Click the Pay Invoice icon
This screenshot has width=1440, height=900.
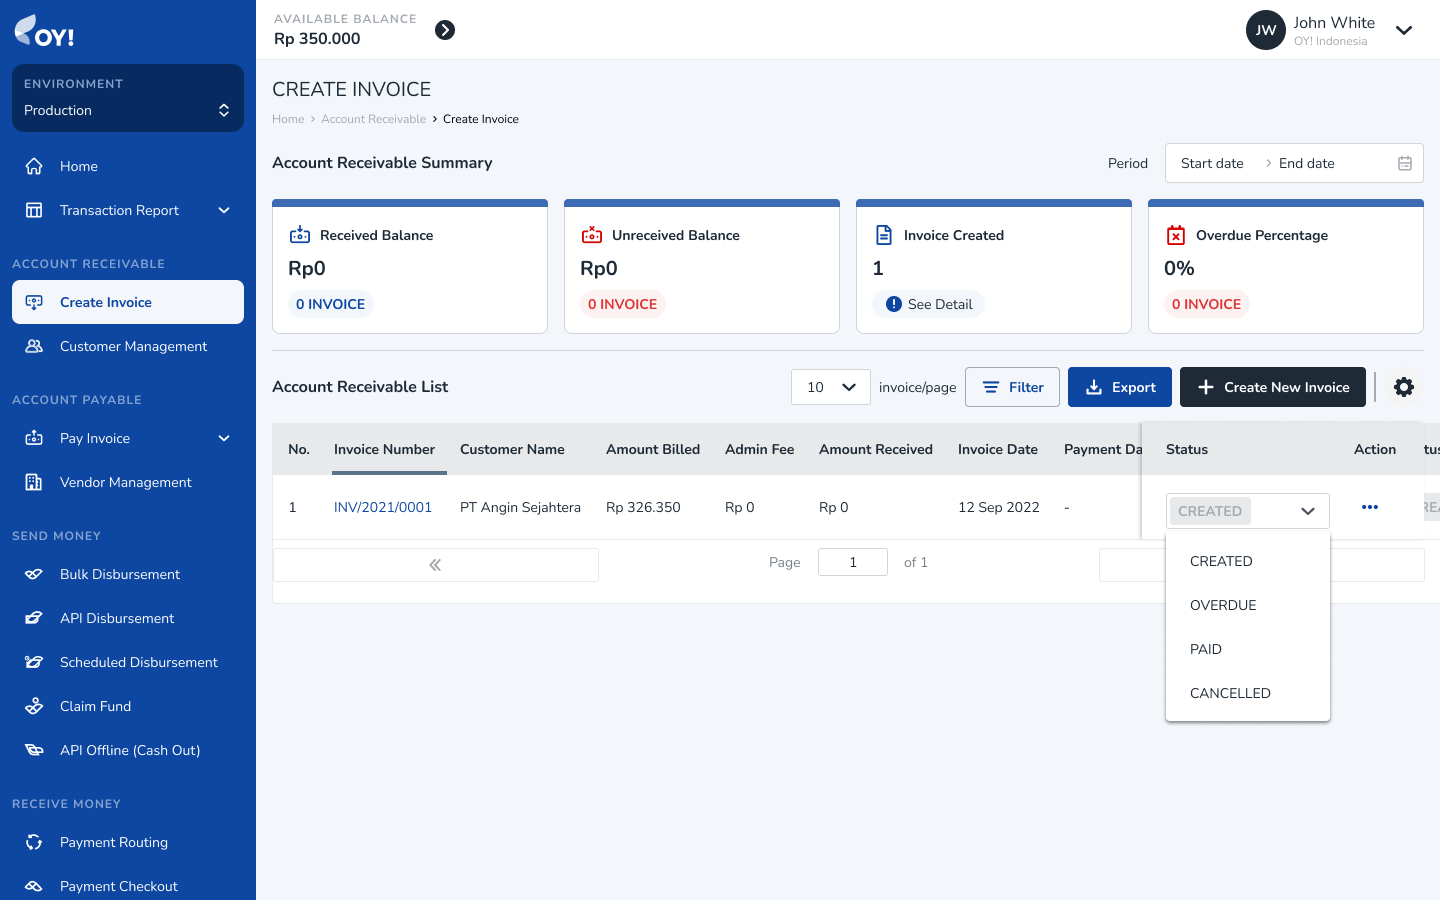34,438
